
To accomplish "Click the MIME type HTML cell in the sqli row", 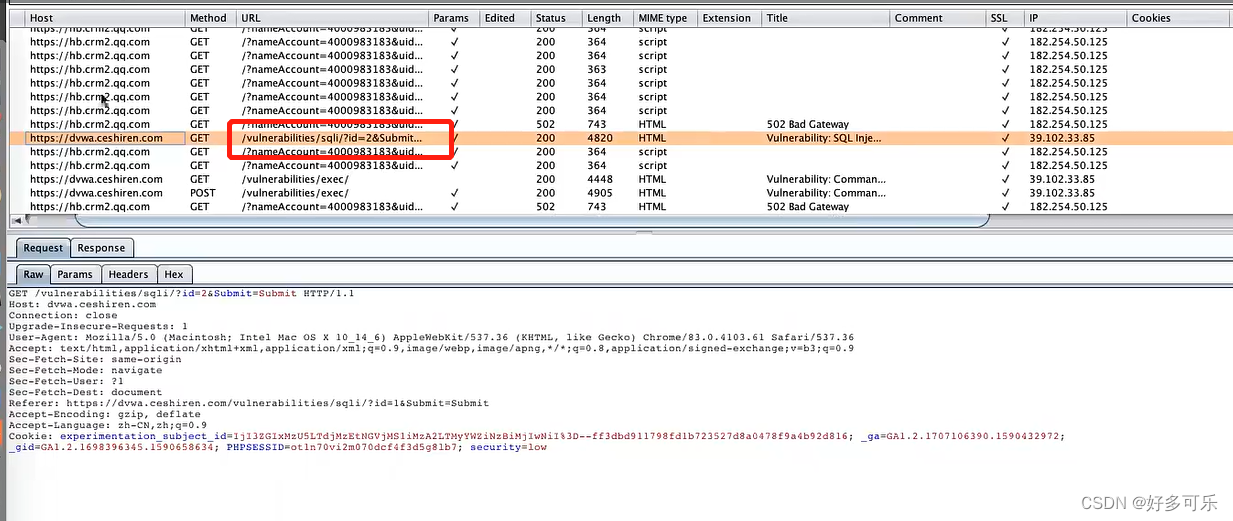I will 652,138.
